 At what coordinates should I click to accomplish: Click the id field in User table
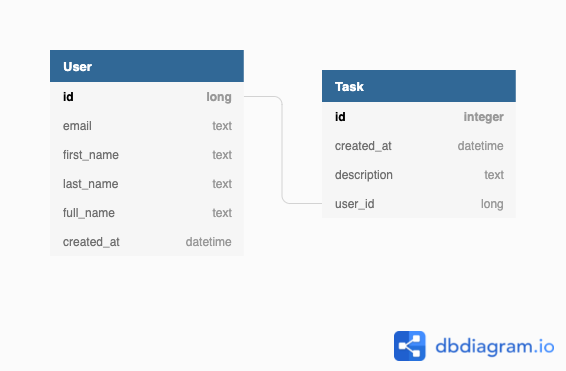pos(147,97)
